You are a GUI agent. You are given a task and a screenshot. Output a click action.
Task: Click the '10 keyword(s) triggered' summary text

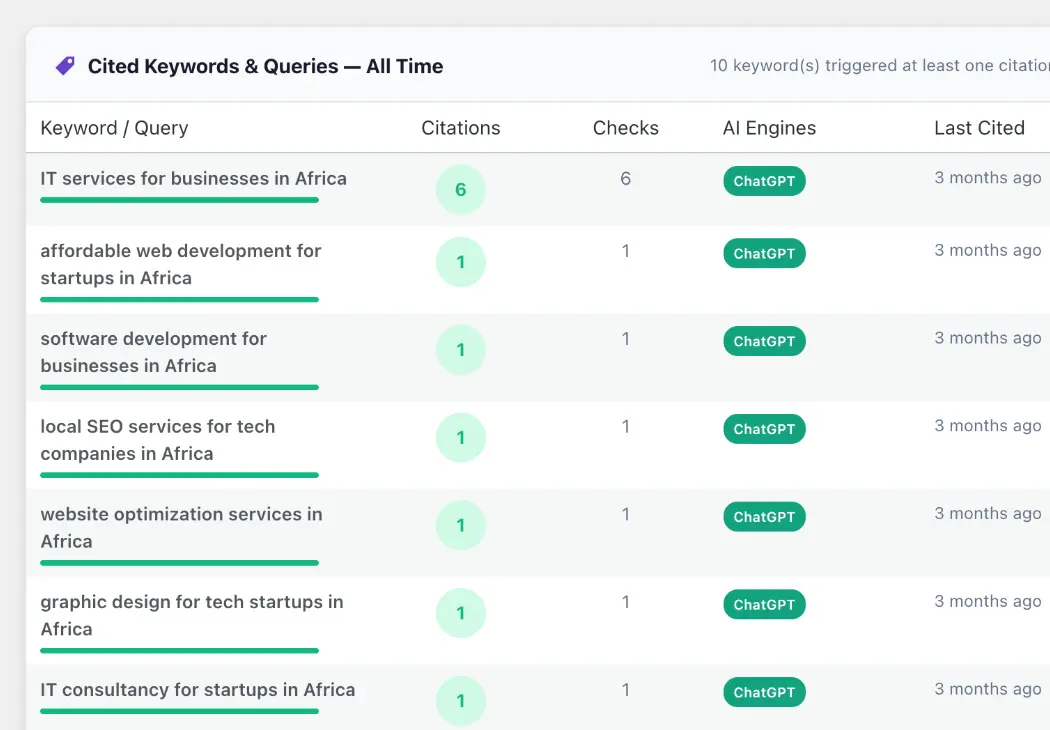click(x=880, y=65)
